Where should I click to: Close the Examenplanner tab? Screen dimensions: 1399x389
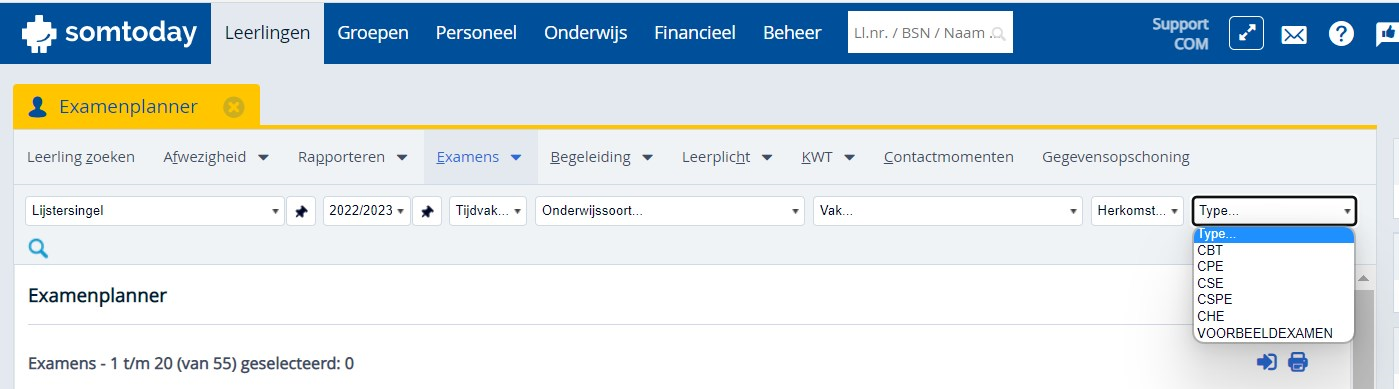[234, 107]
